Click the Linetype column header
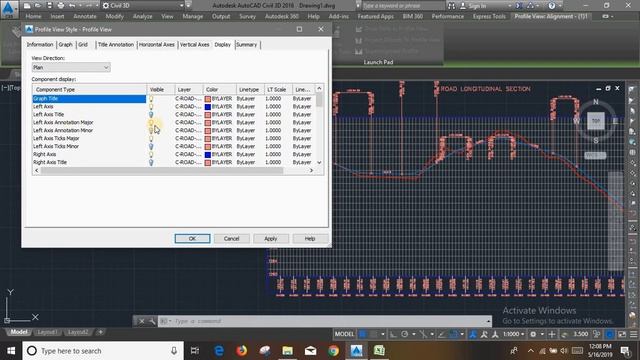 pos(249,89)
